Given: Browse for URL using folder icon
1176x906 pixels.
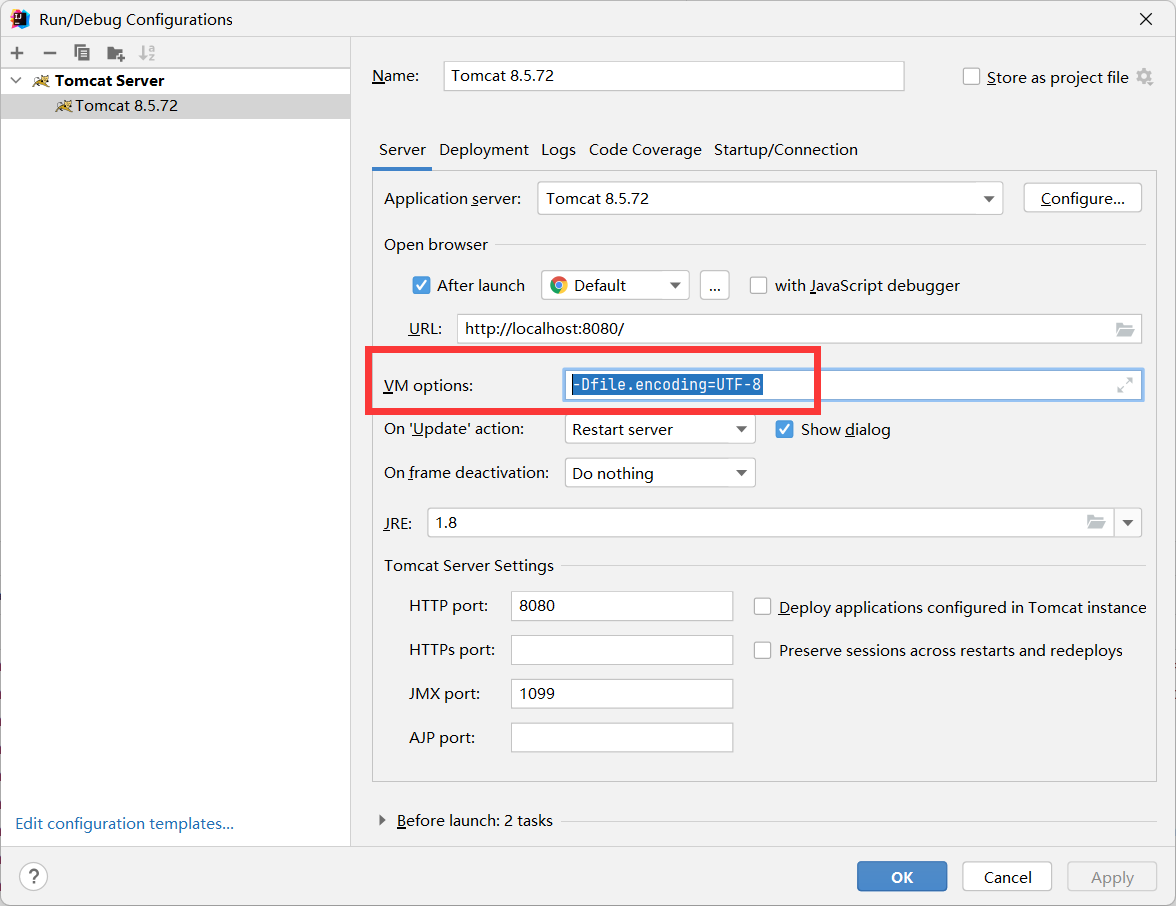Looking at the screenshot, I should point(1124,329).
